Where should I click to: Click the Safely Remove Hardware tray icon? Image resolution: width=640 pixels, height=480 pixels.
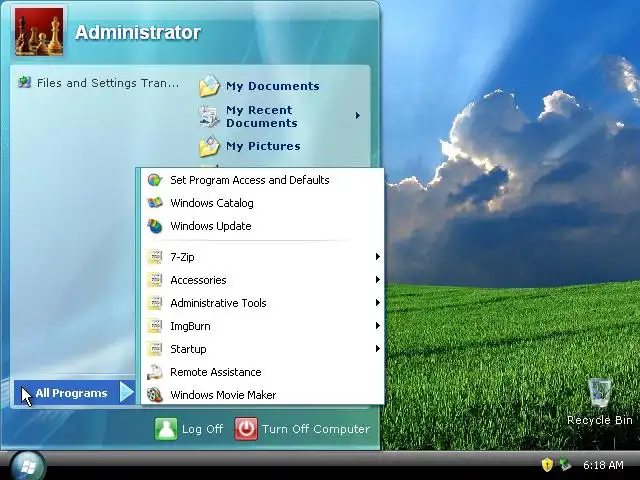(565, 464)
